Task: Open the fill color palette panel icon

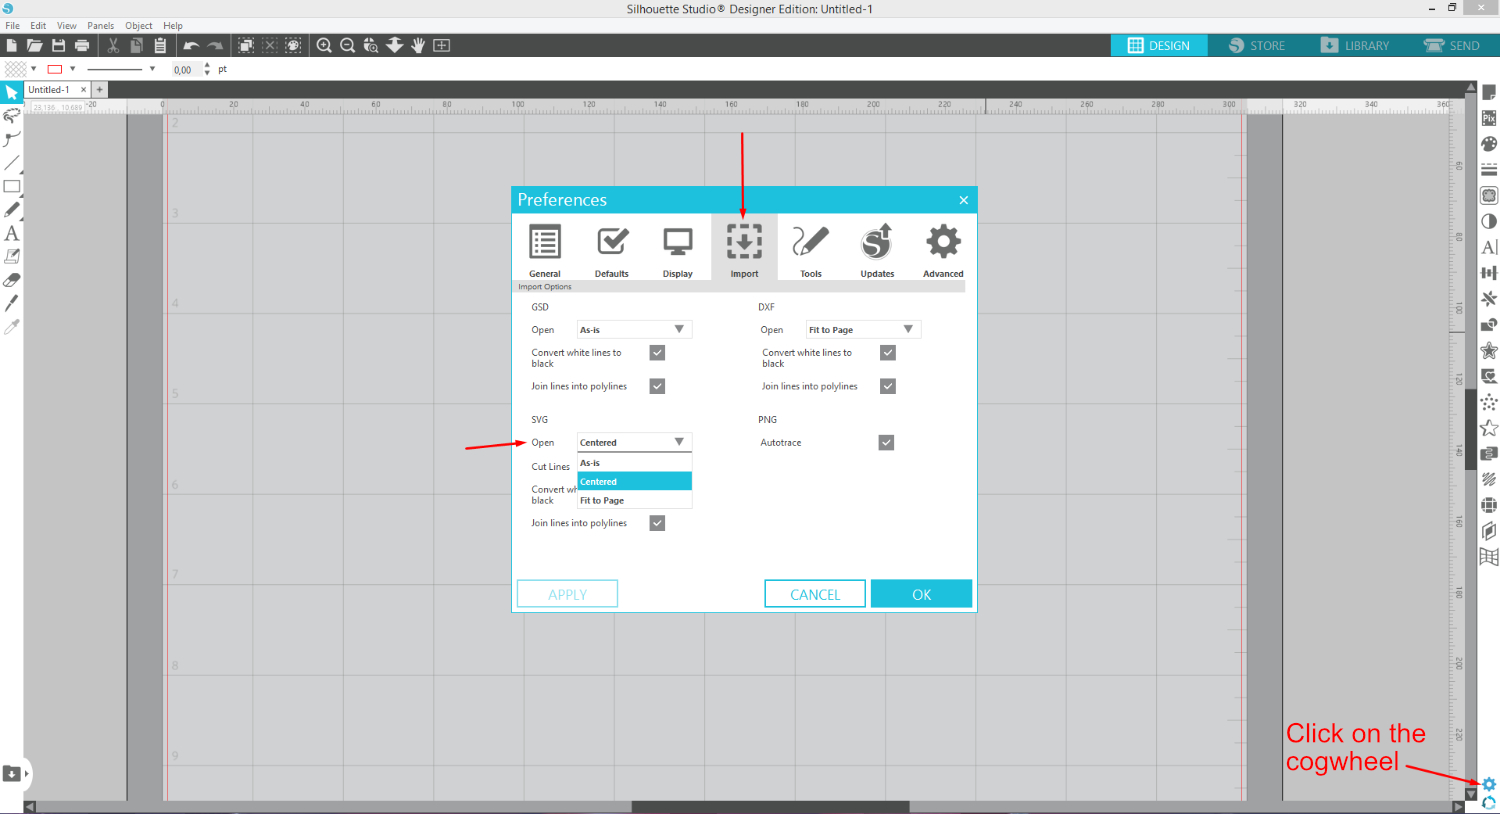Action: pos(1489,144)
